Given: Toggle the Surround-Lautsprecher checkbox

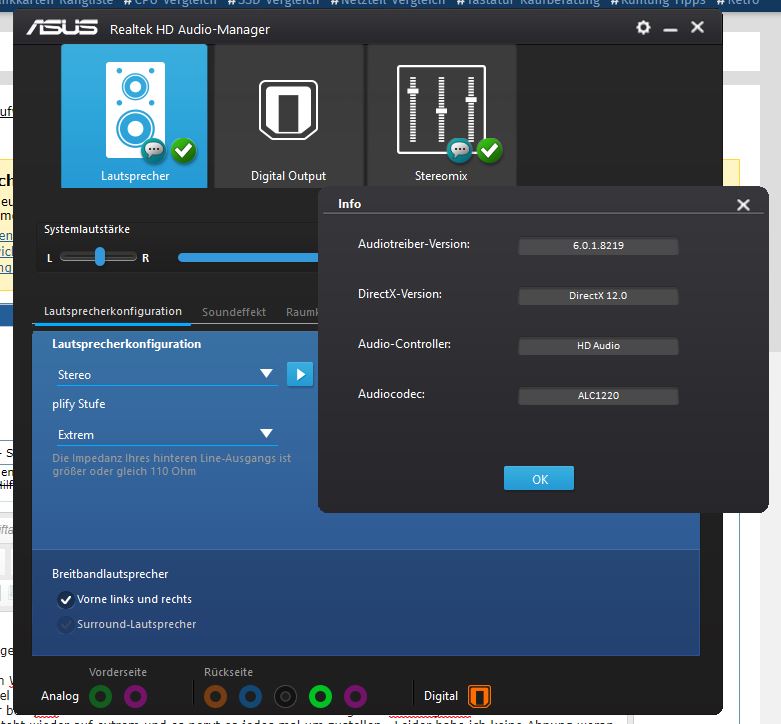Looking at the screenshot, I should (65, 625).
